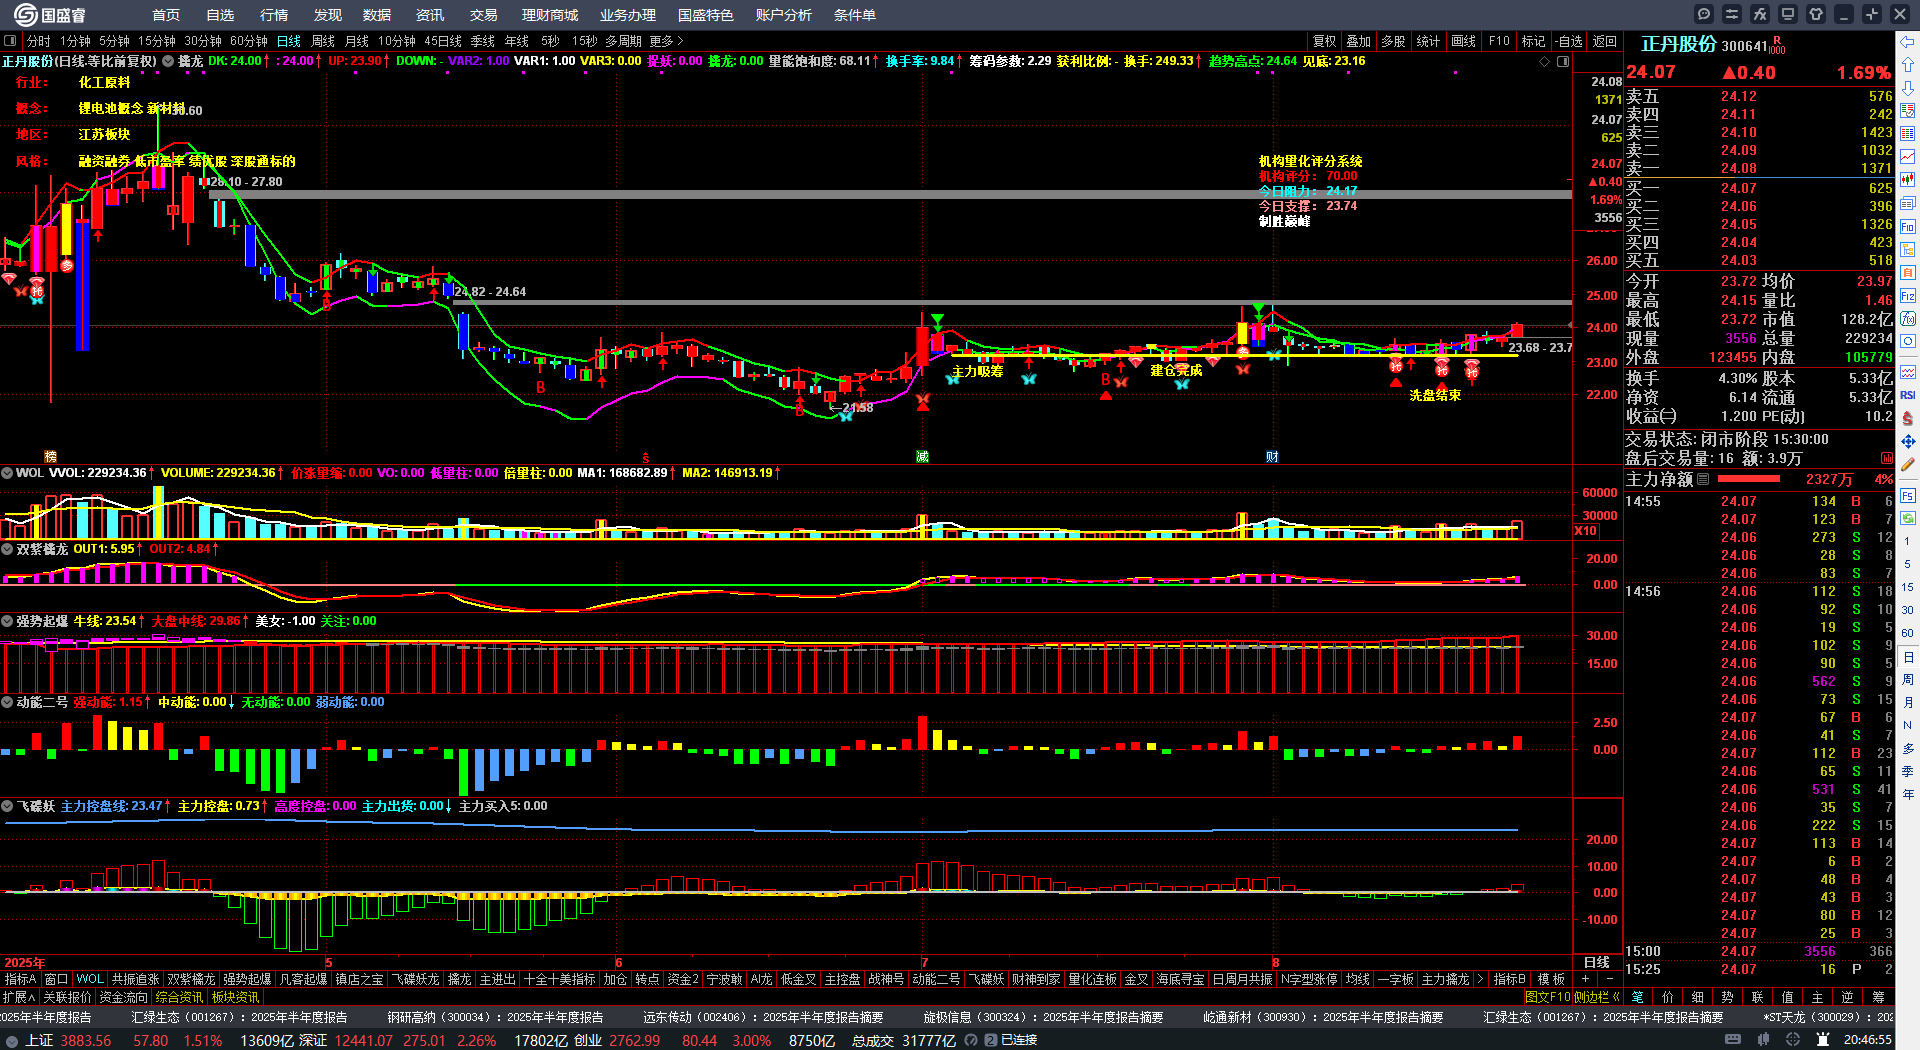The width and height of the screenshot is (1920, 1050).
Task: Click the white tower icon in status bar
Action: (1822, 1040)
